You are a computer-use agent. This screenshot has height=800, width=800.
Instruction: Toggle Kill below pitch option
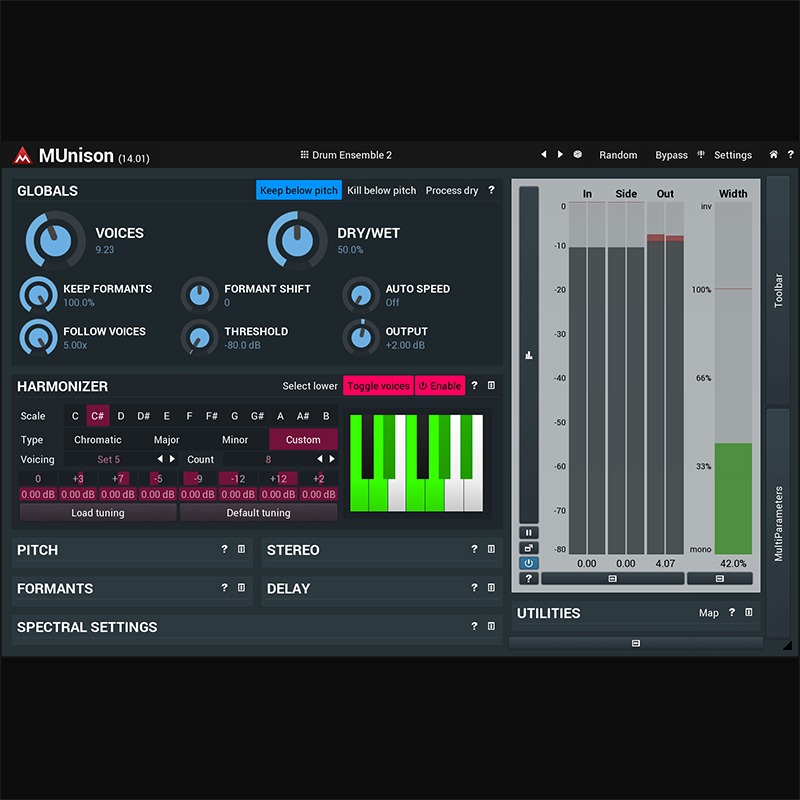382,190
